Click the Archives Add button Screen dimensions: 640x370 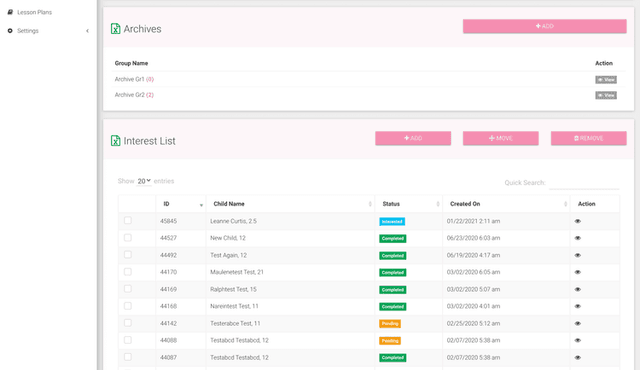544,26
